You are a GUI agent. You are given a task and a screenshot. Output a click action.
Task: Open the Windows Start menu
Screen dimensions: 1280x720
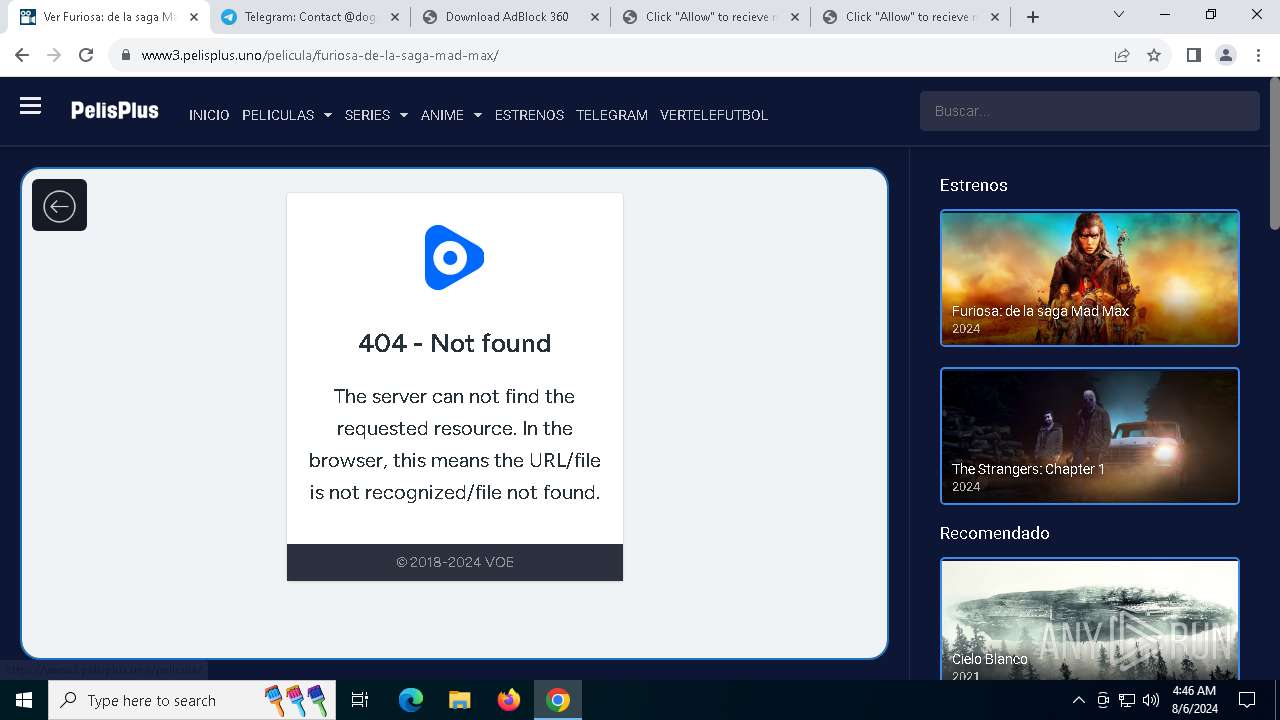[24, 700]
